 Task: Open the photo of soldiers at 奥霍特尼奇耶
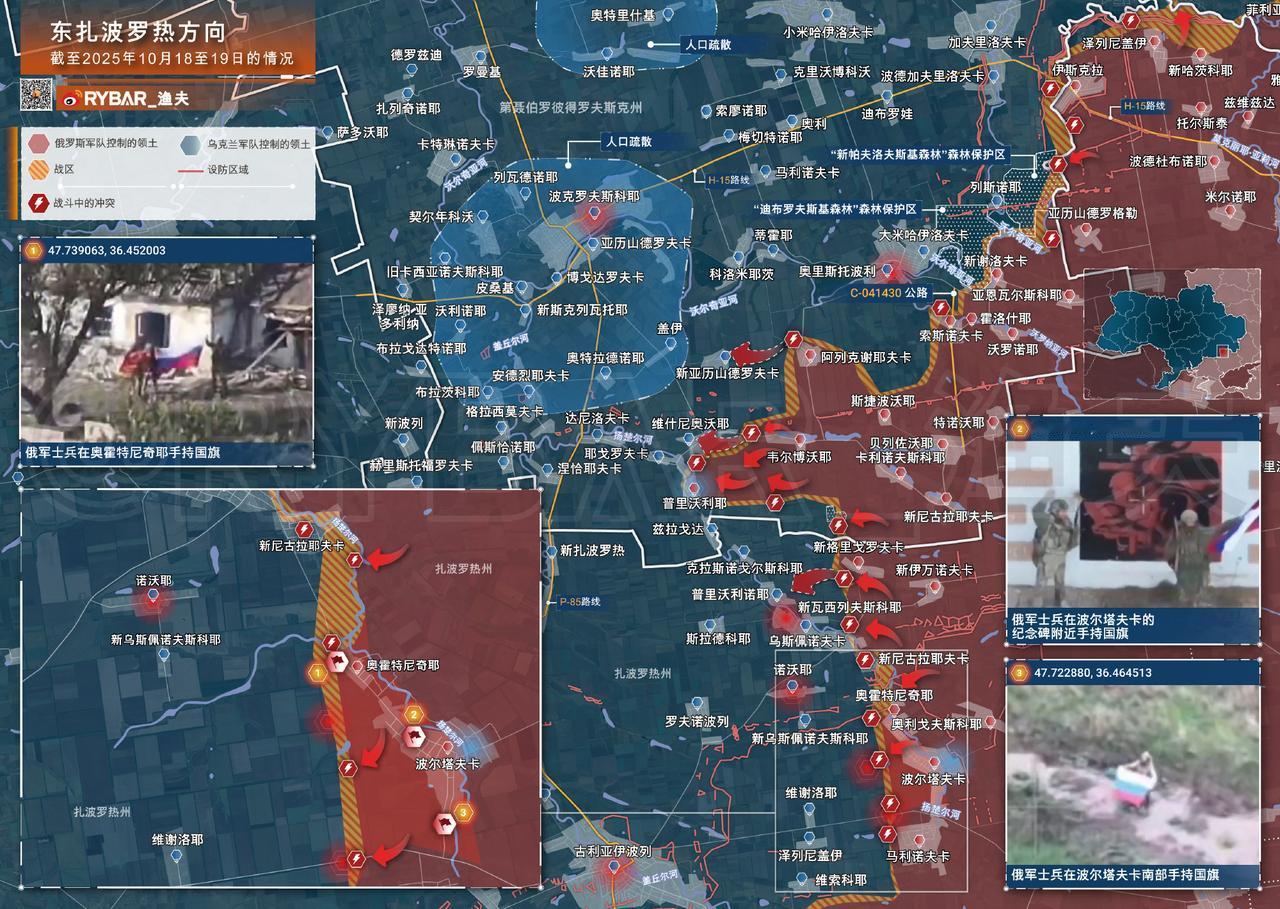coord(166,352)
